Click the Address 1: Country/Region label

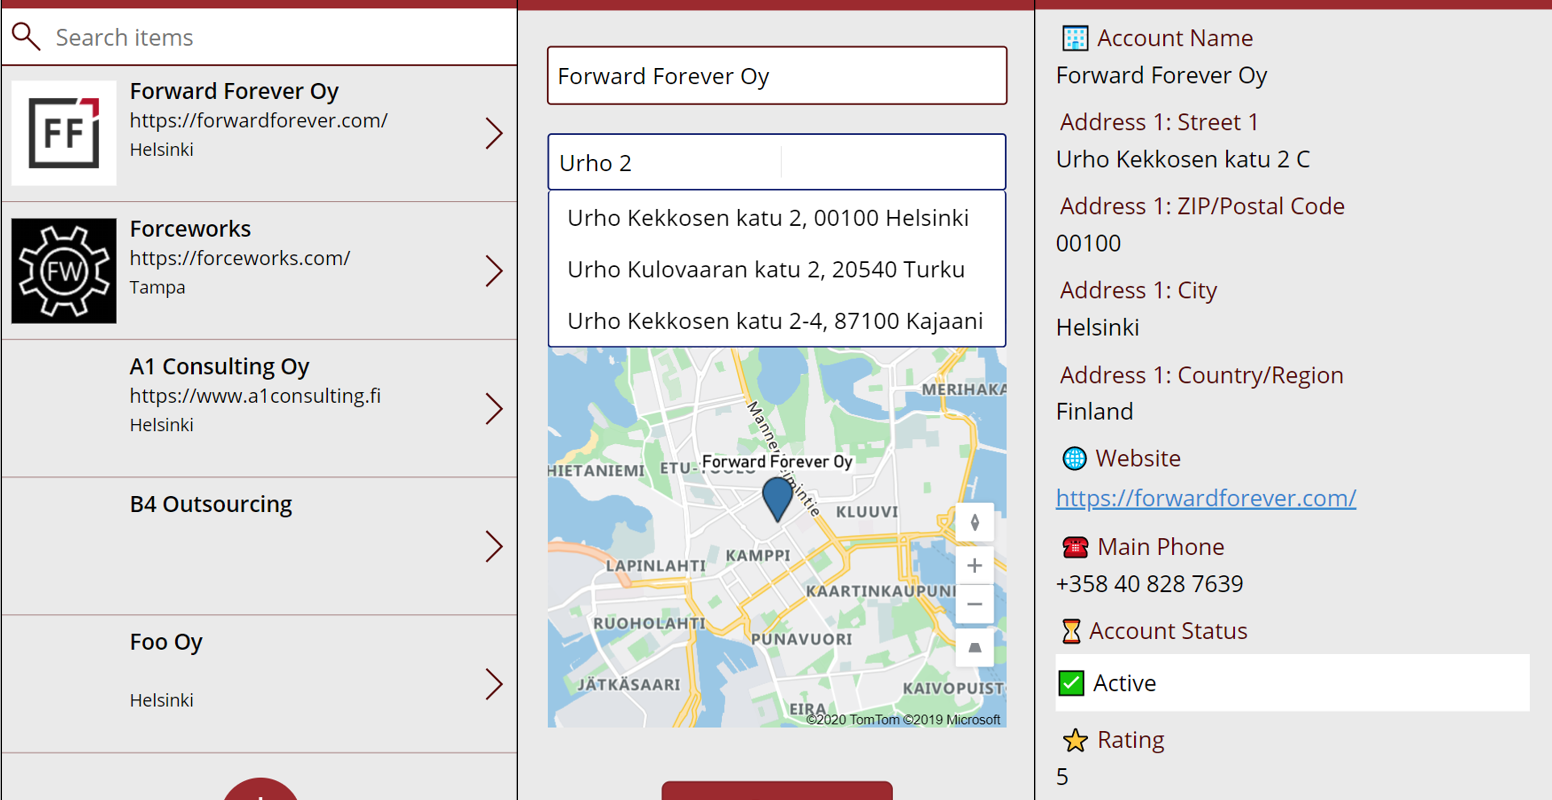1202,375
